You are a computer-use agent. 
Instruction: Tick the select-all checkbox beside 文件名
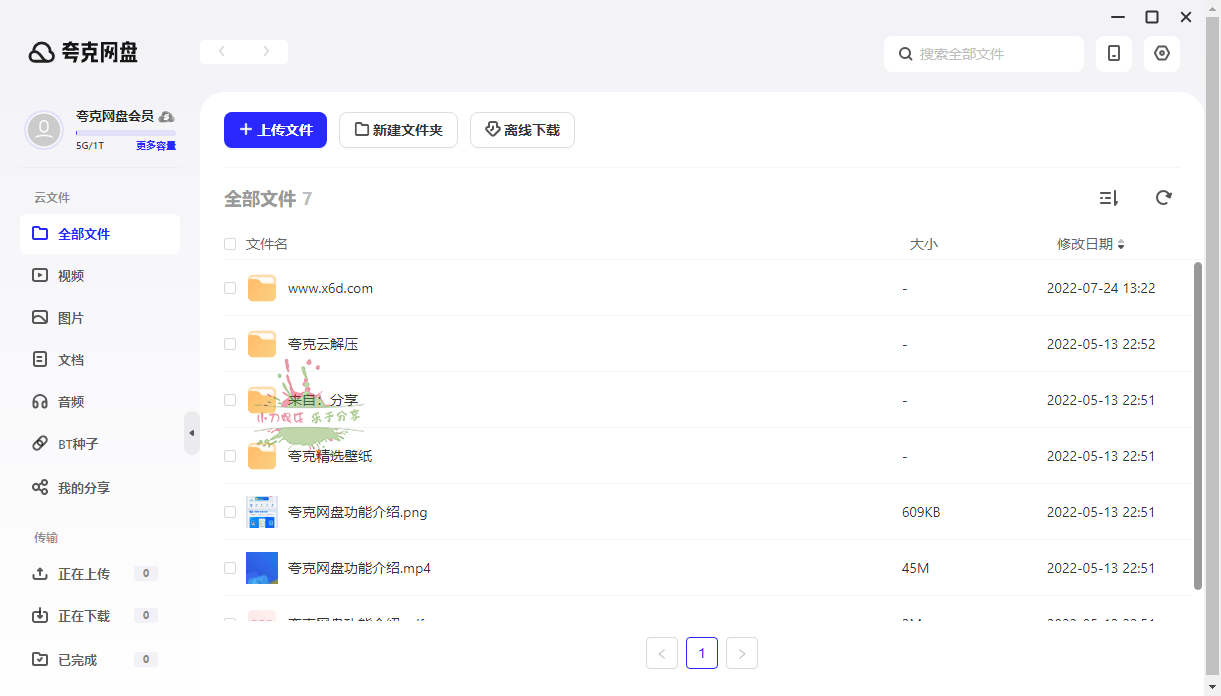click(x=230, y=244)
